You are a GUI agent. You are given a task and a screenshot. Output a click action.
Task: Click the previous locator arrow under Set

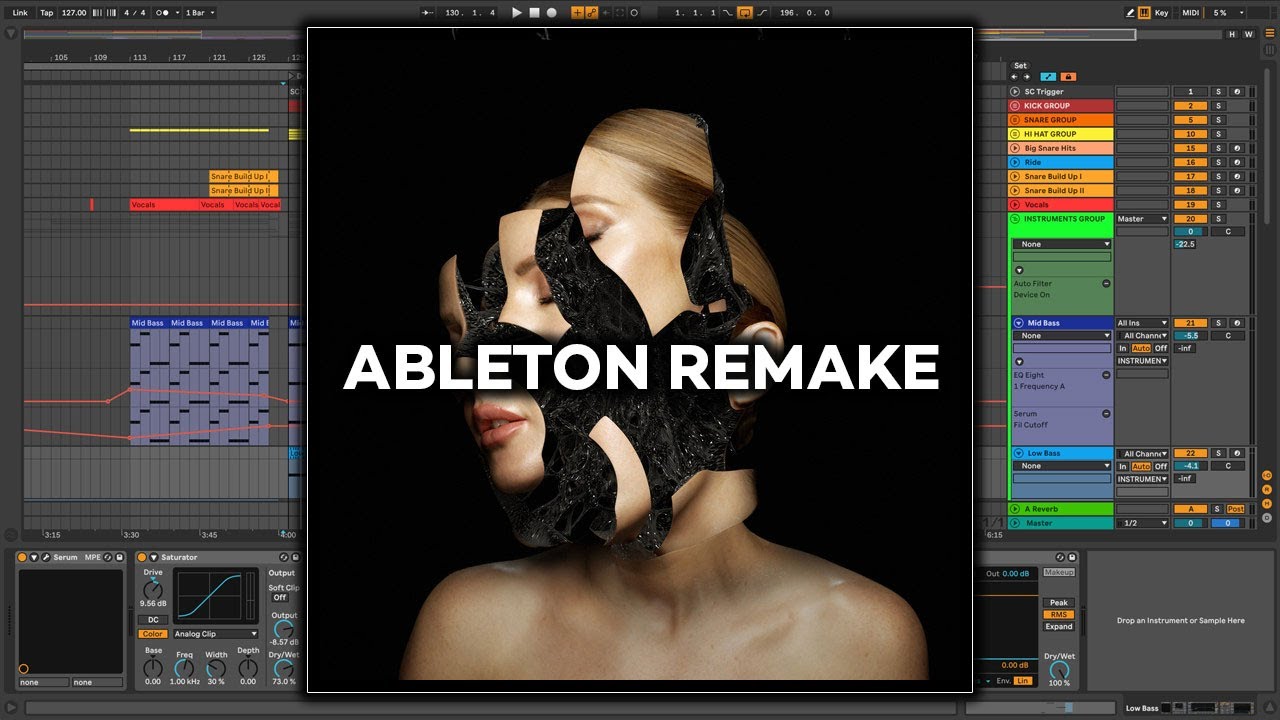point(1015,77)
